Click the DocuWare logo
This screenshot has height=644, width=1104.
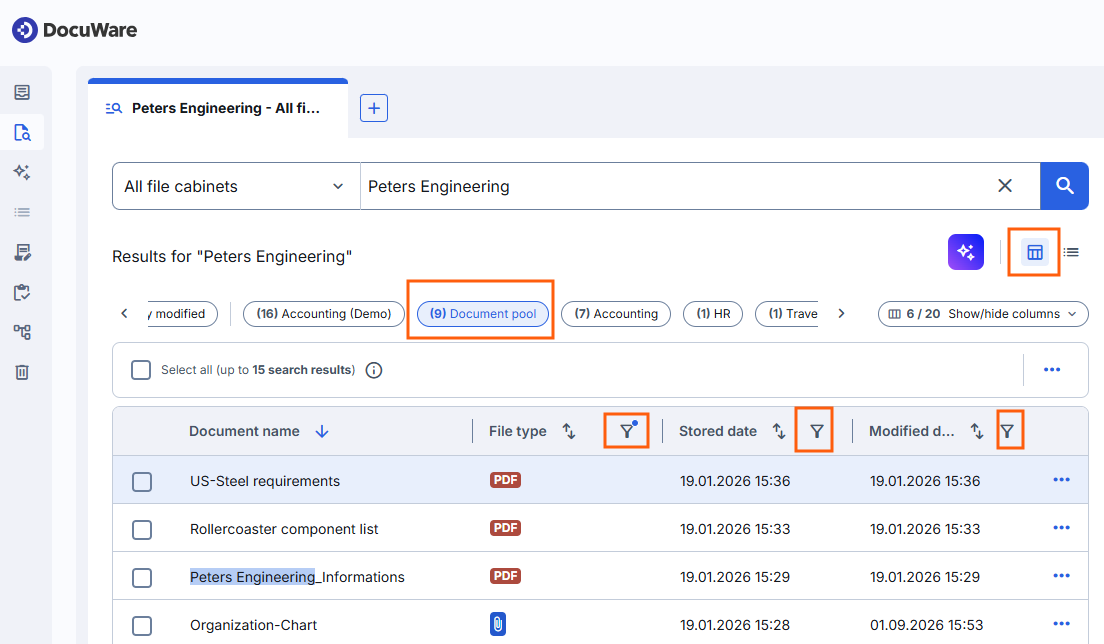tap(75, 30)
